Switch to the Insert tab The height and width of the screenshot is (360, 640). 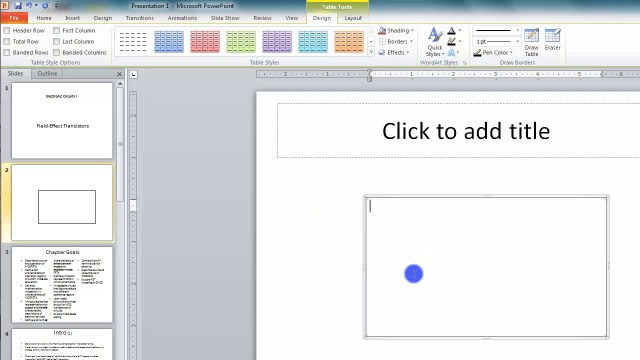click(x=72, y=18)
